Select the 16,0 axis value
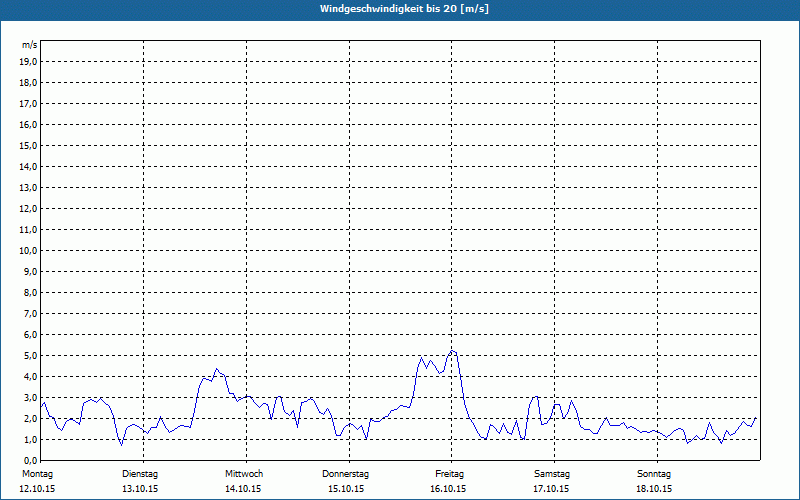Screen dimensions: 800x500 point(29,124)
